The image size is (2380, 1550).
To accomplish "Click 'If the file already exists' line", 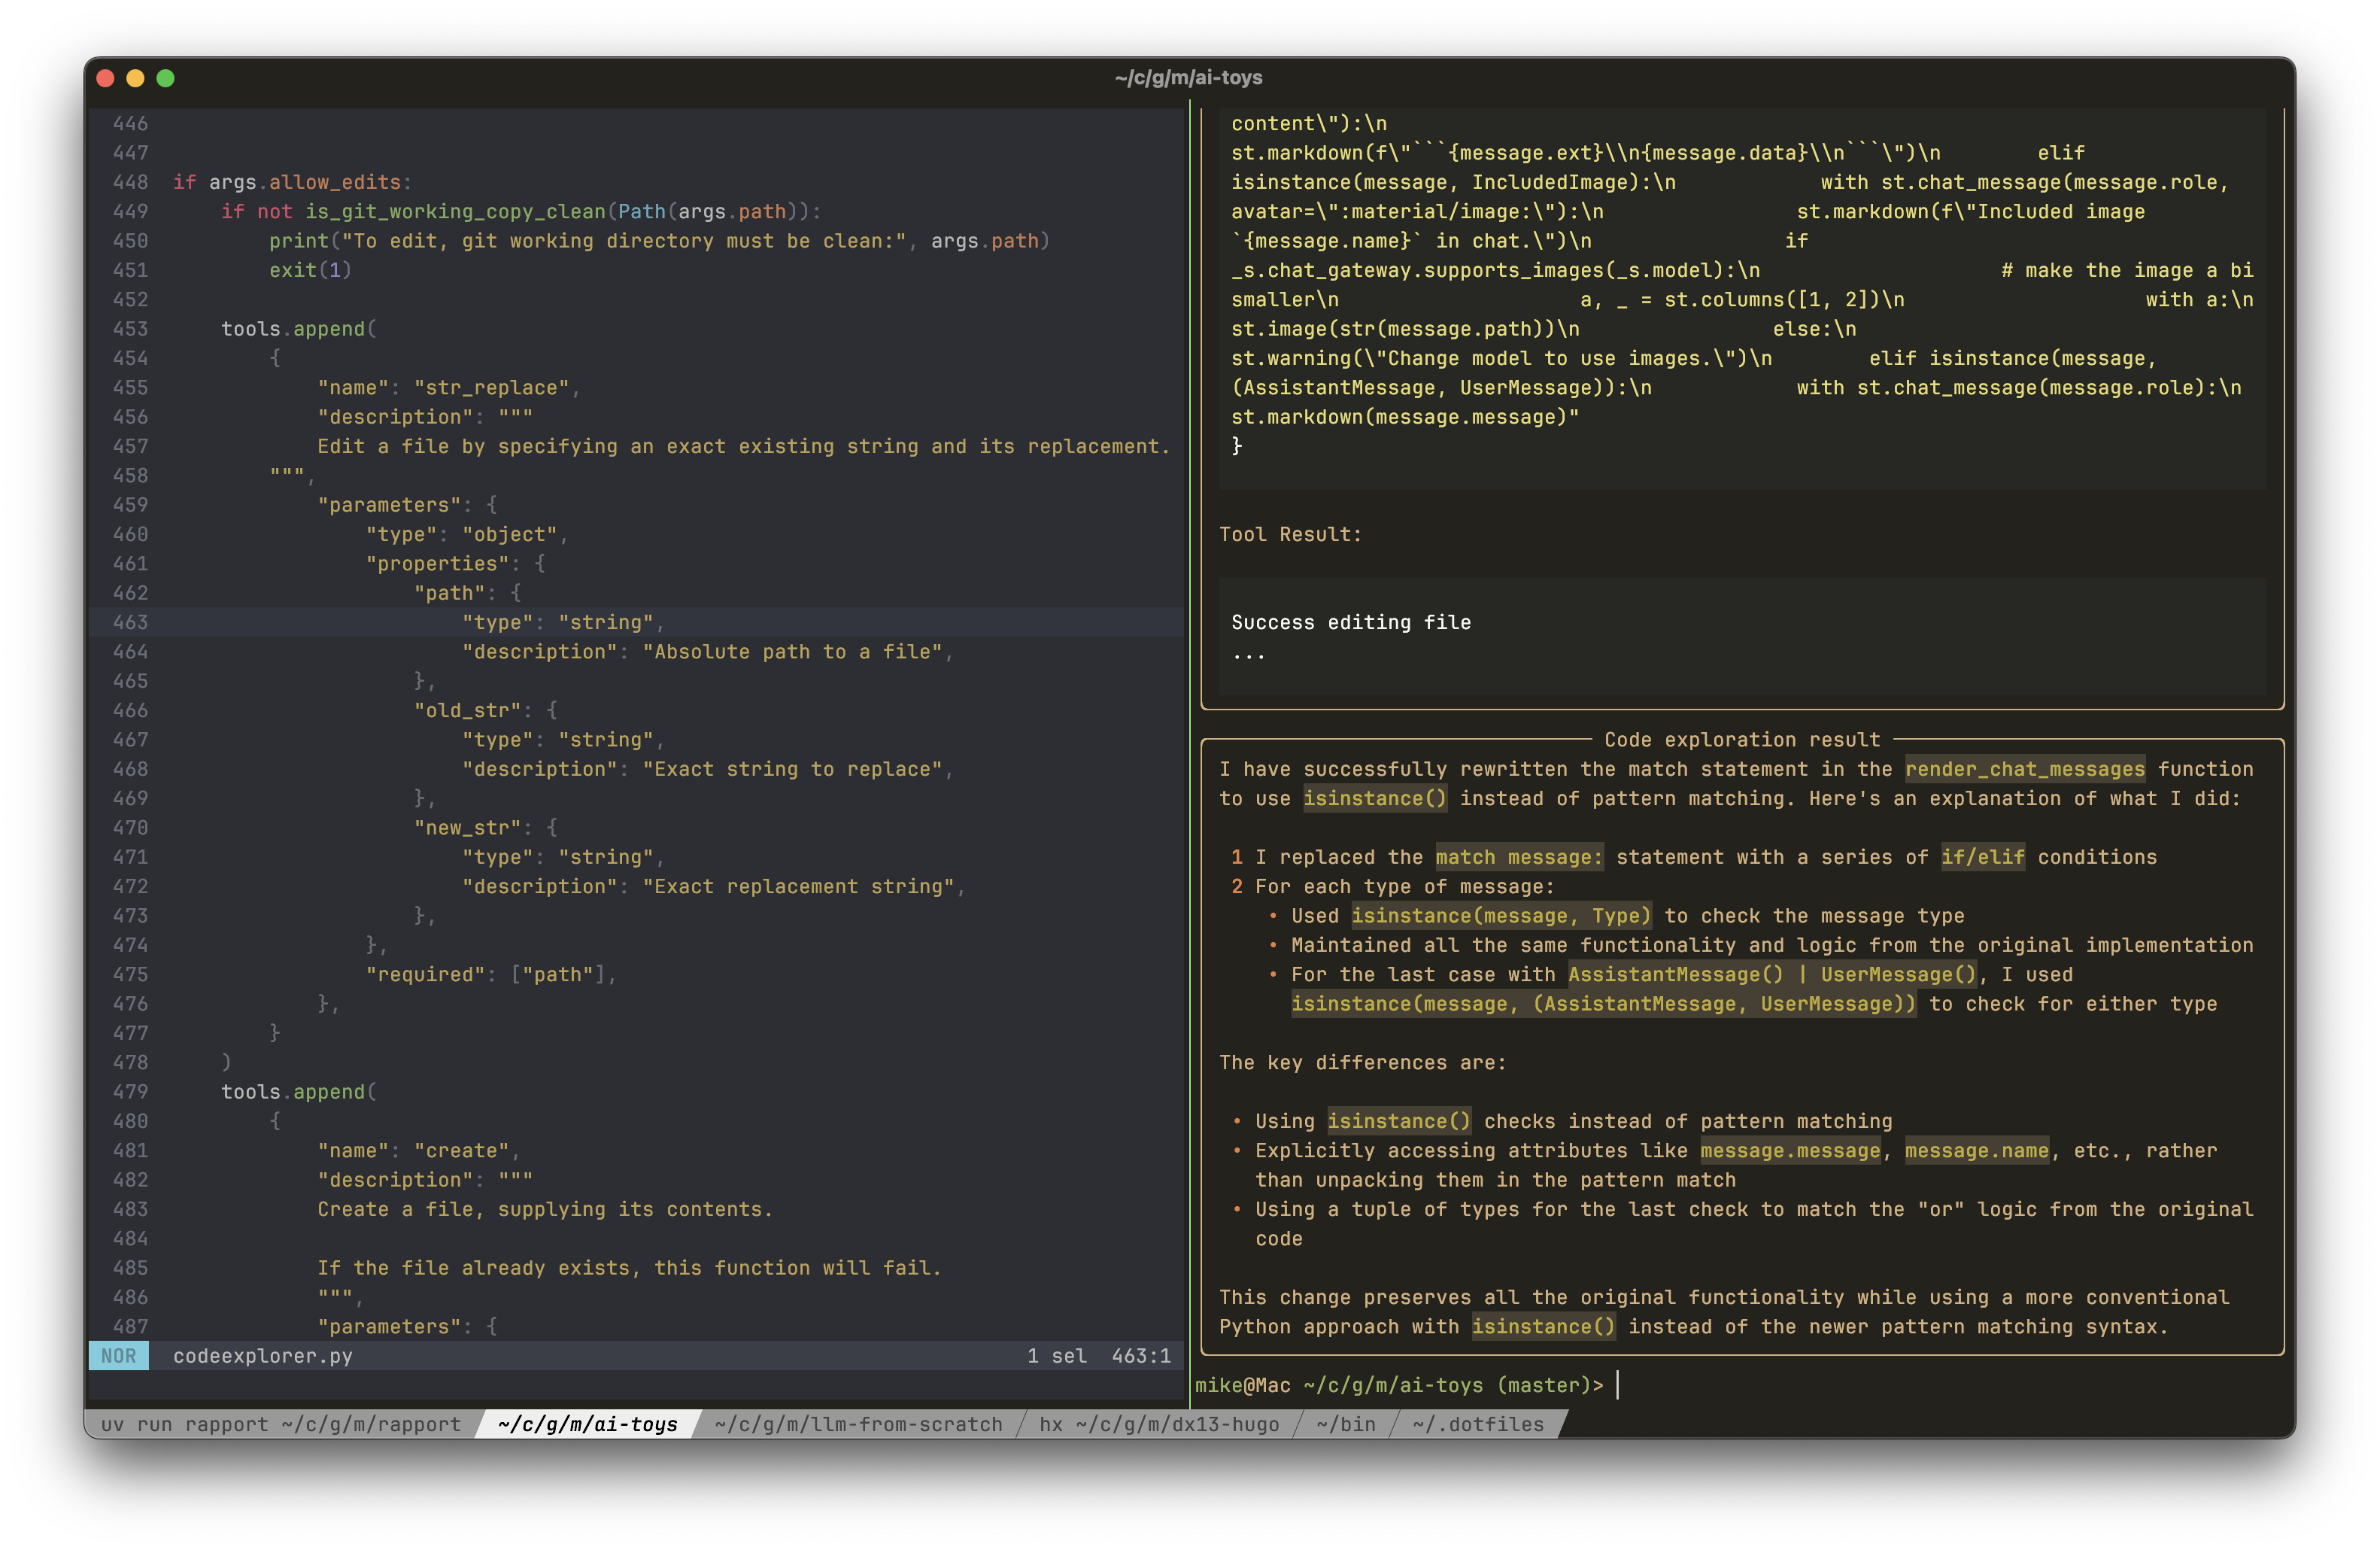I will coord(630,1268).
